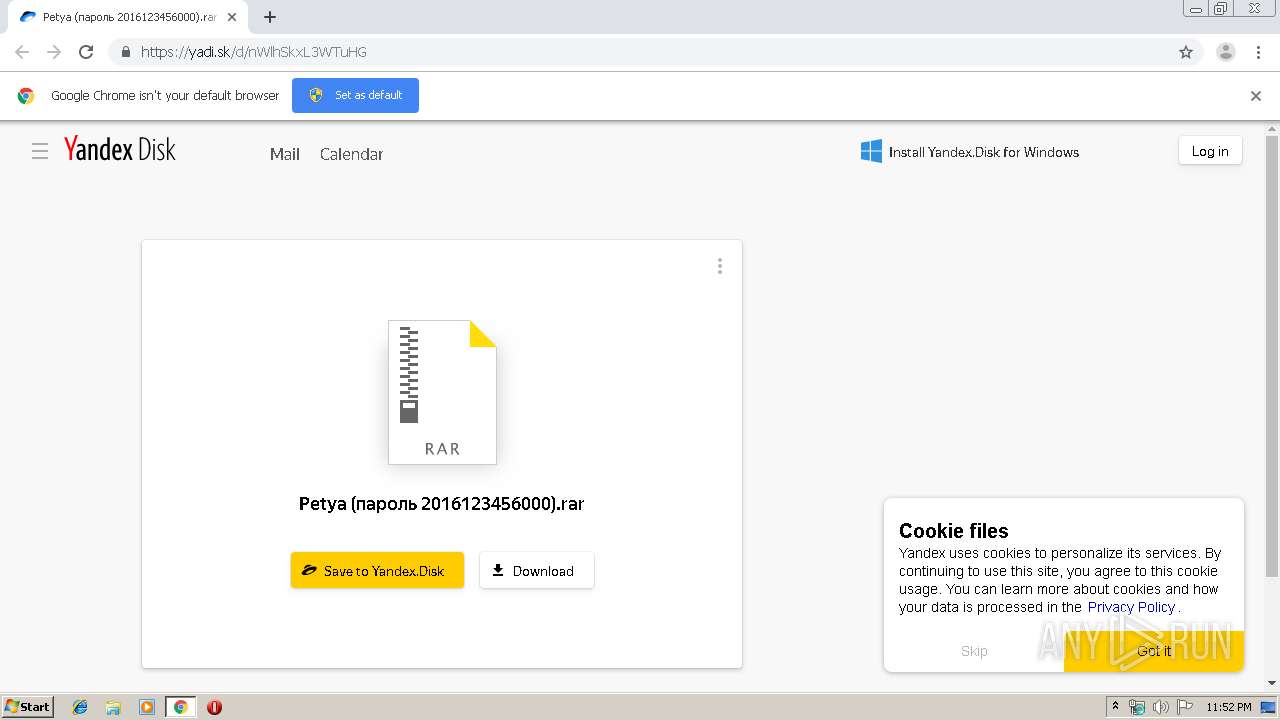Click the taskbar clock 11:52 PM
The width and height of the screenshot is (1280, 720).
pyautogui.click(x=1229, y=707)
